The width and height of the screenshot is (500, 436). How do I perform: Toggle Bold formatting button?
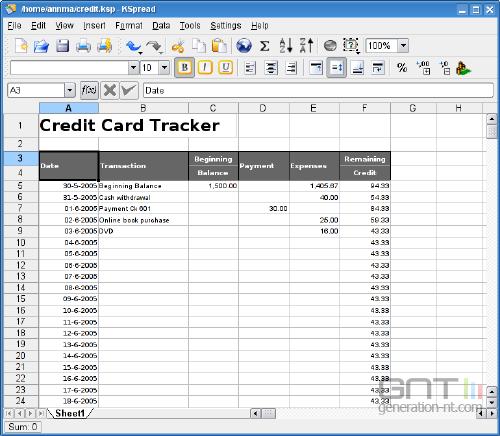(184, 68)
